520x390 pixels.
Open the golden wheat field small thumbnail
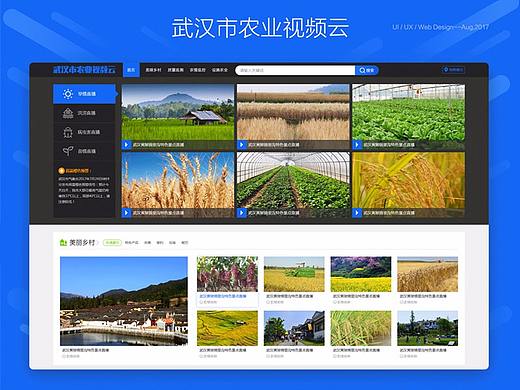[x=427, y=274]
